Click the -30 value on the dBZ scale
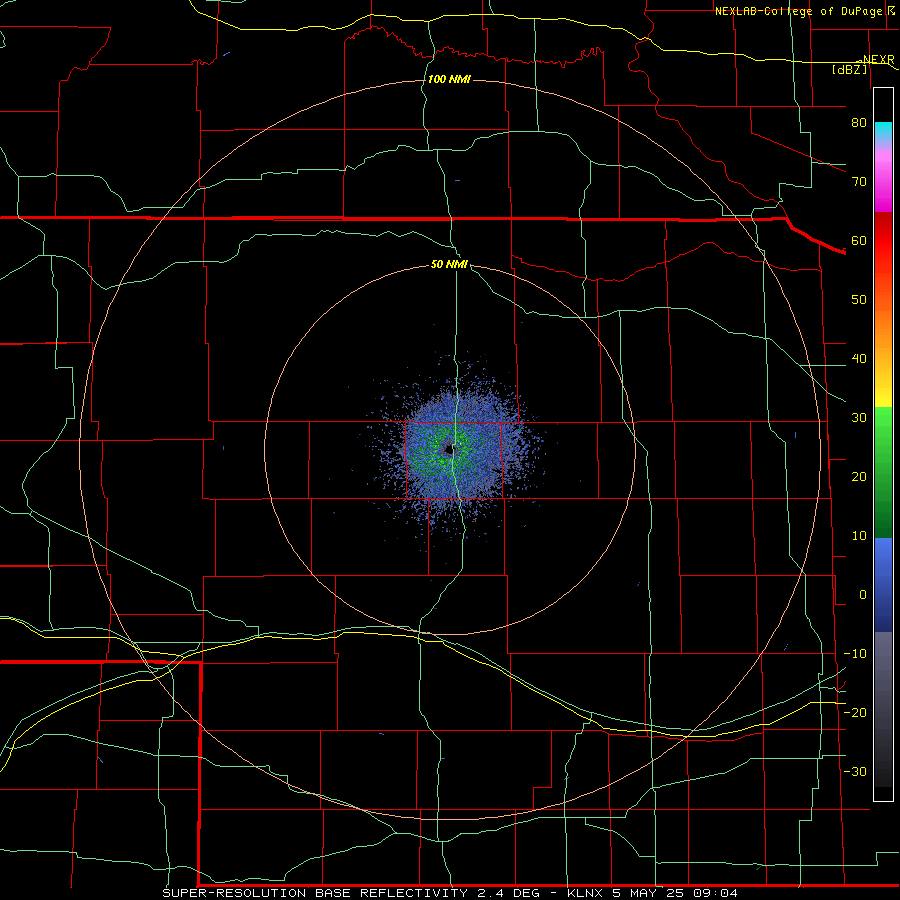The width and height of the screenshot is (900, 900). [x=855, y=772]
